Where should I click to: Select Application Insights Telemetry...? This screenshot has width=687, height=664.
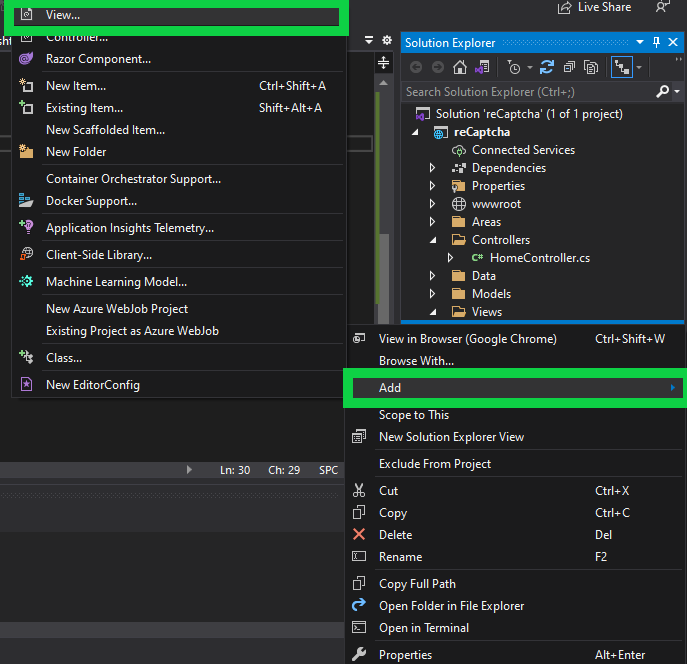pos(178,228)
